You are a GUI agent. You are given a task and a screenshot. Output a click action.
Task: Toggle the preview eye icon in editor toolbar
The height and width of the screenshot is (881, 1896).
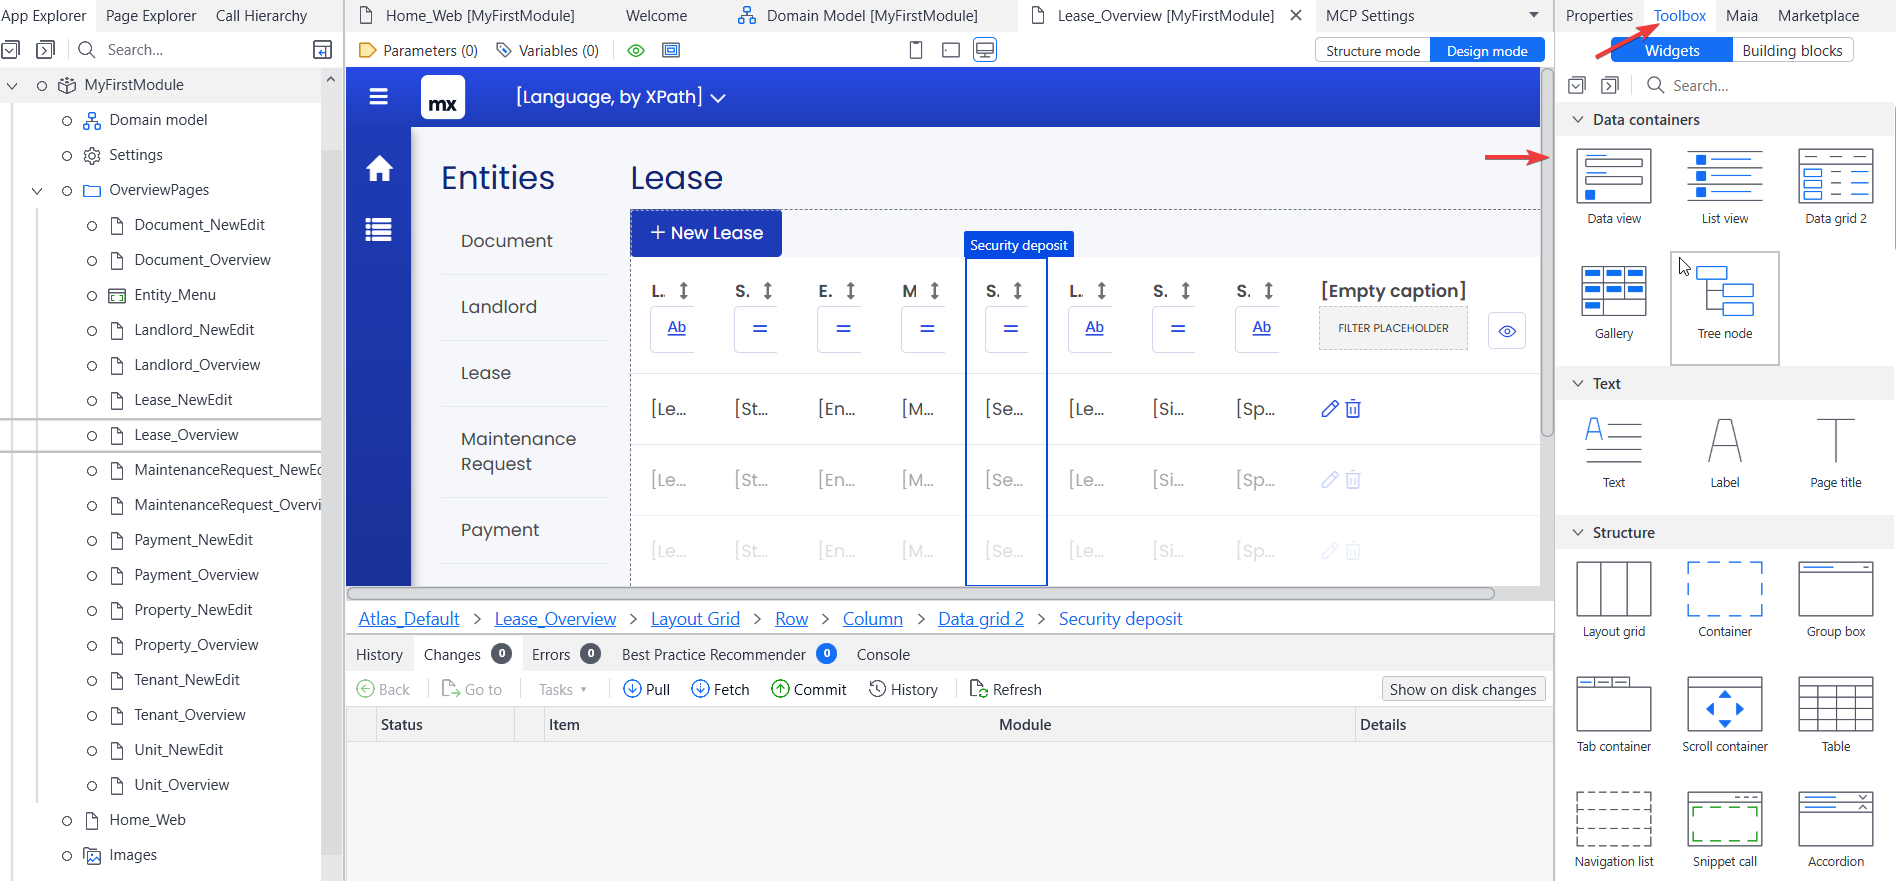tap(636, 50)
